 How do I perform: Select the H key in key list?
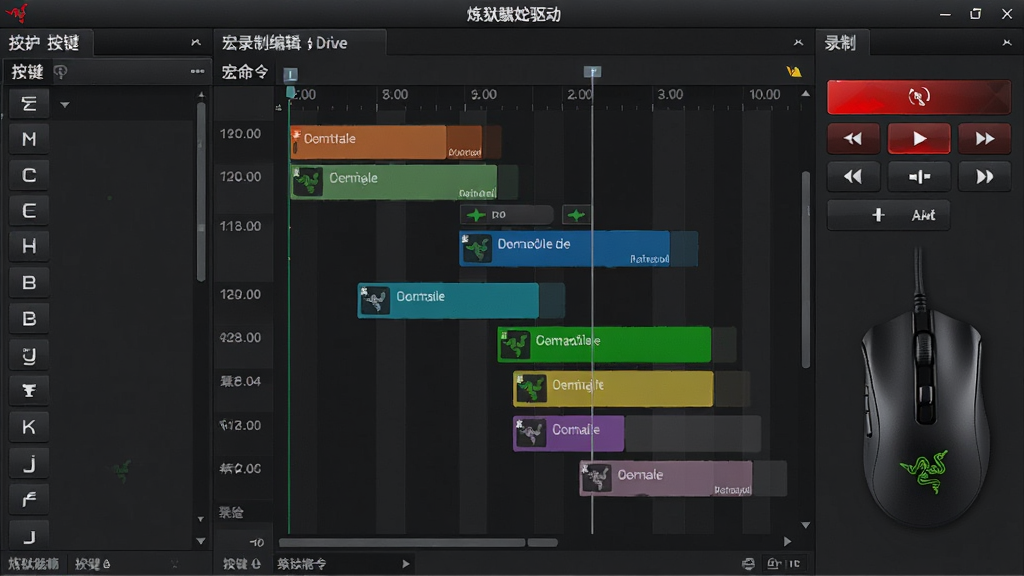29,246
